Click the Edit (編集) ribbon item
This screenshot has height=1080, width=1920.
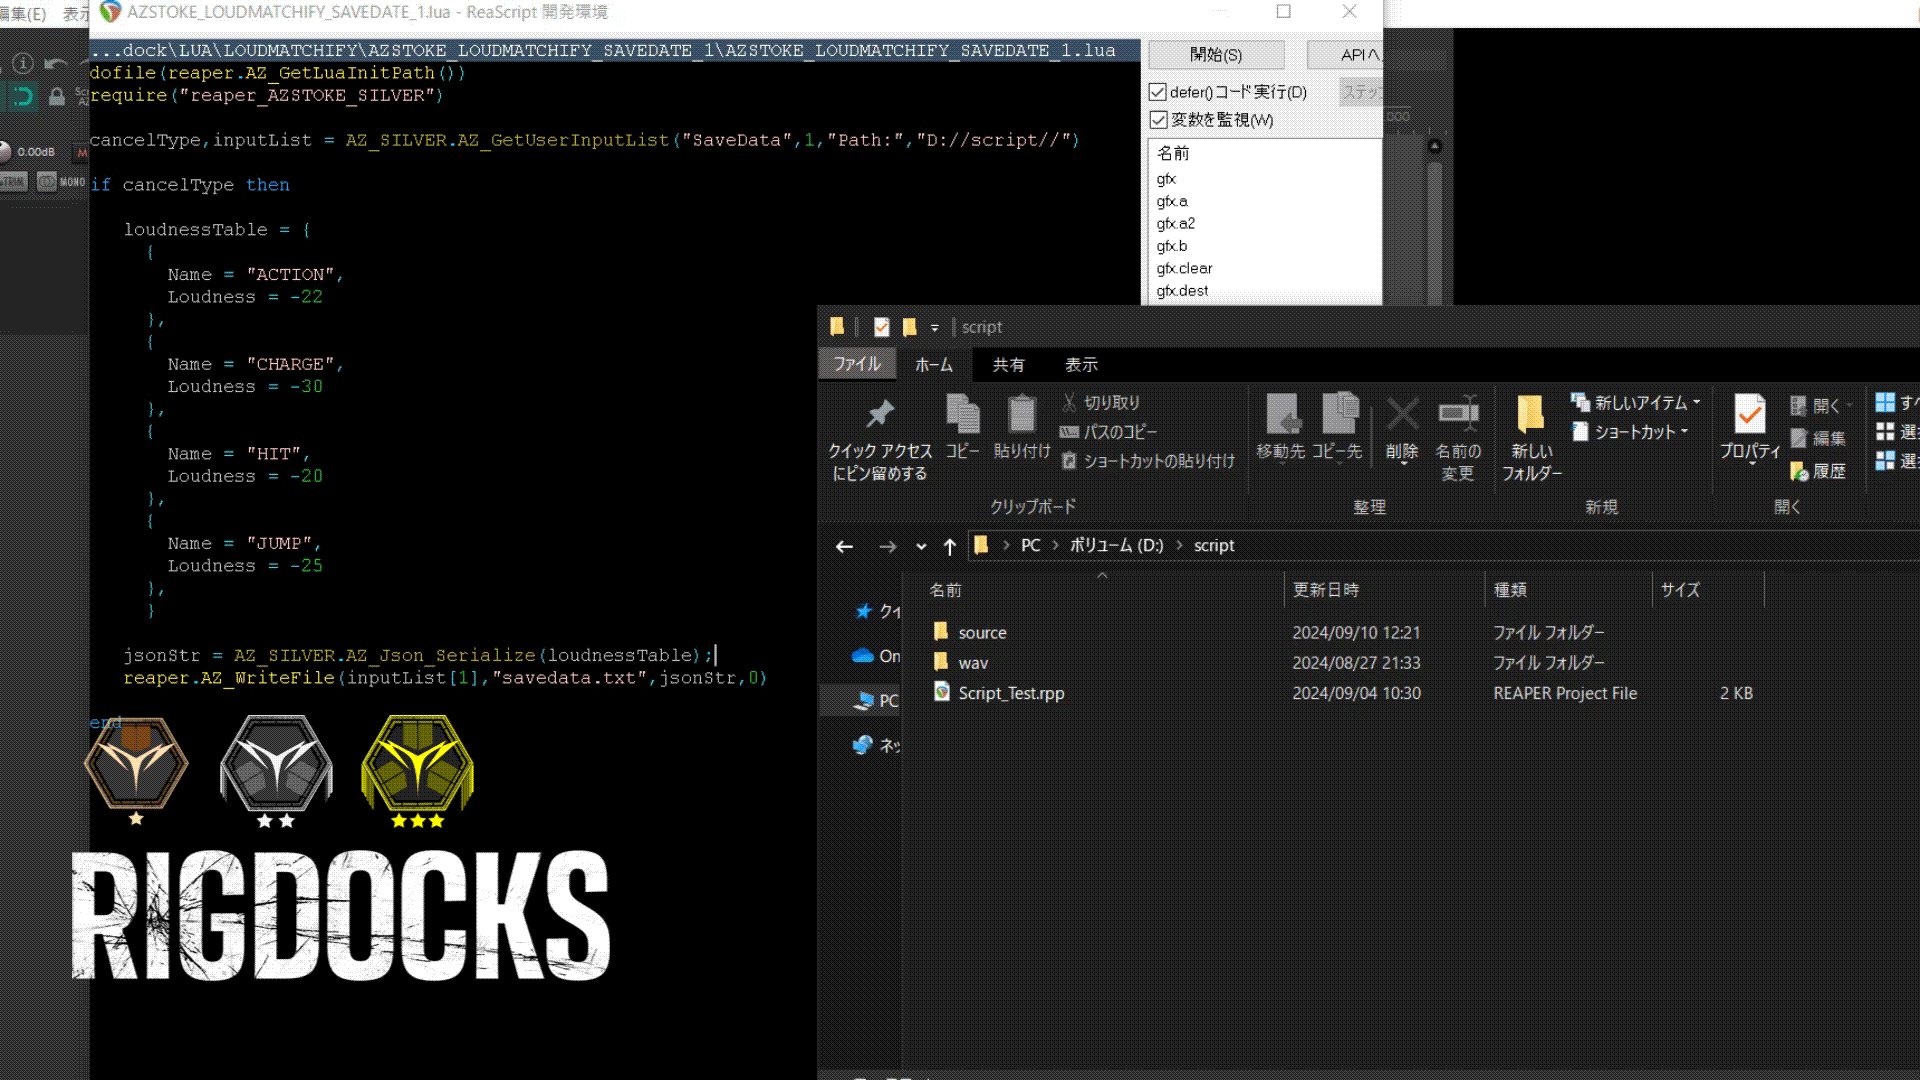pyautogui.click(x=1818, y=438)
